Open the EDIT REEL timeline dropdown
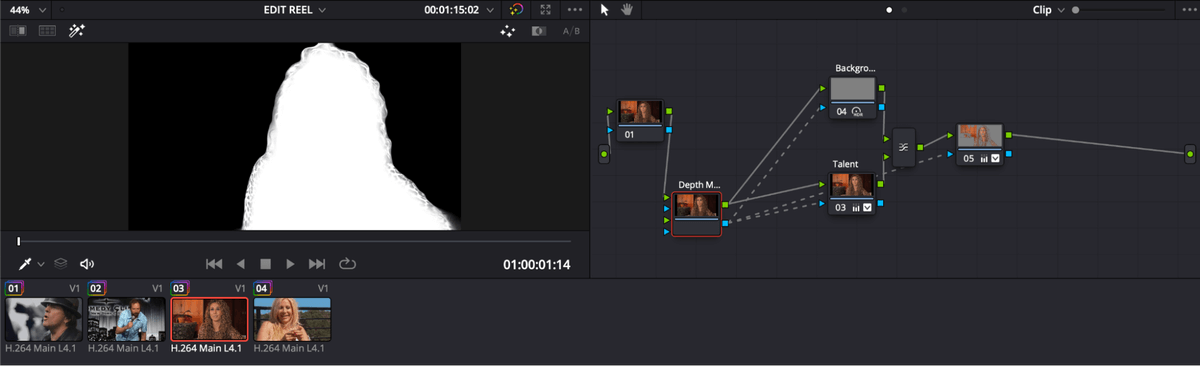 (x=294, y=9)
